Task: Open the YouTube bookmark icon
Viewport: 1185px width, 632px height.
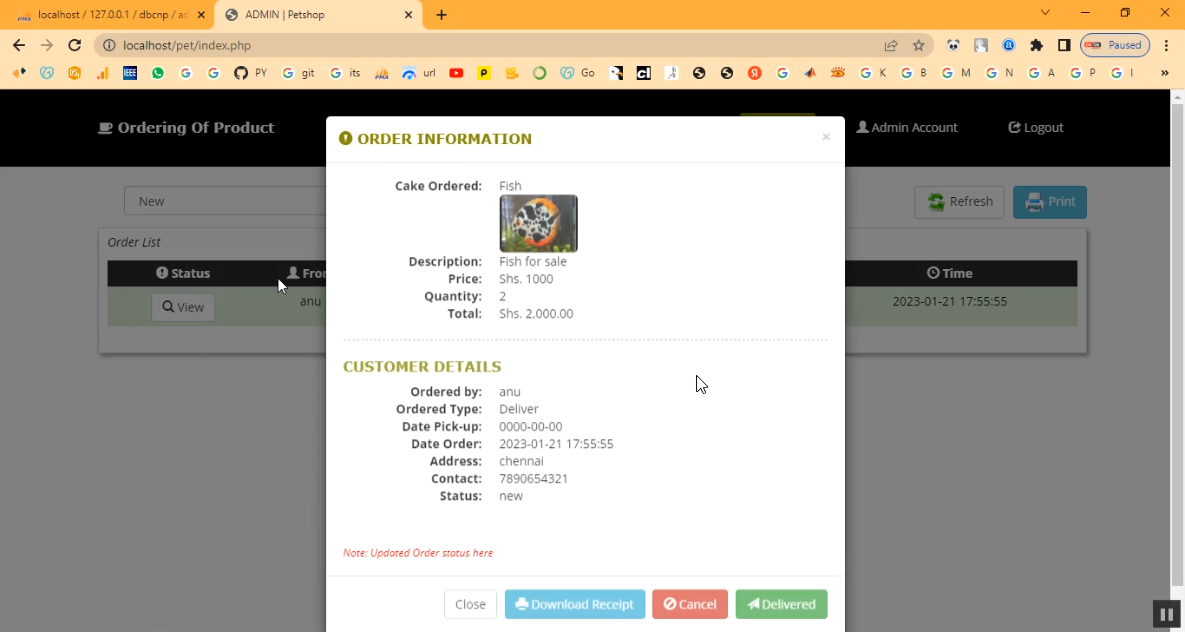Action: (456, 73)
